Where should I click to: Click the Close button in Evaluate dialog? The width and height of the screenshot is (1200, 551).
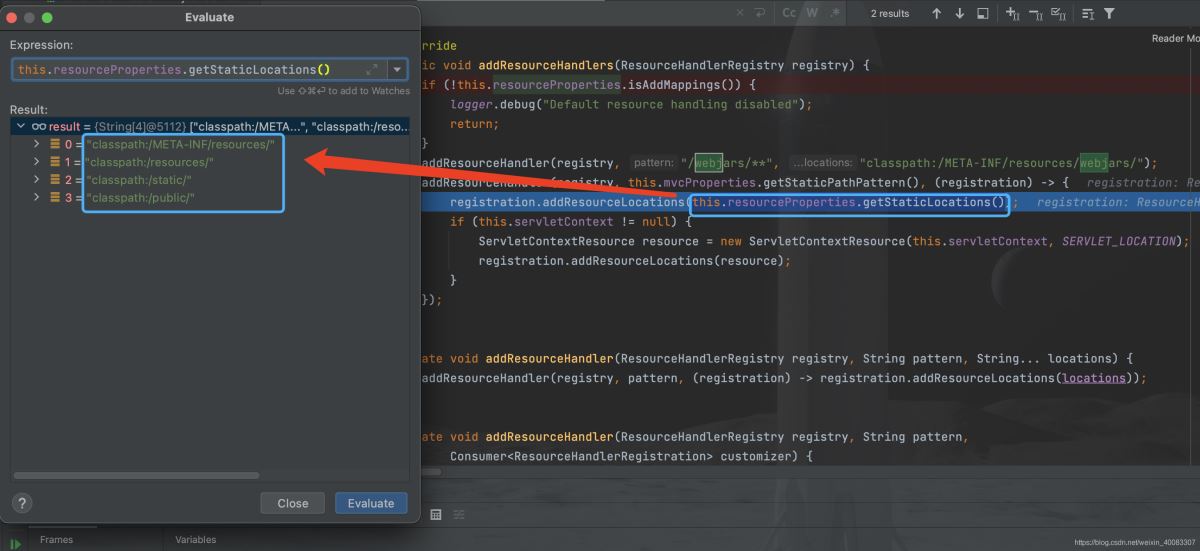pos(293,503)
